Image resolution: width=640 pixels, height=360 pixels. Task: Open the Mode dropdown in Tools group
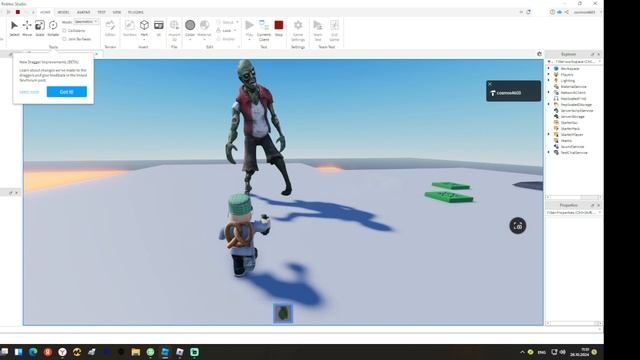click(86, 22)
